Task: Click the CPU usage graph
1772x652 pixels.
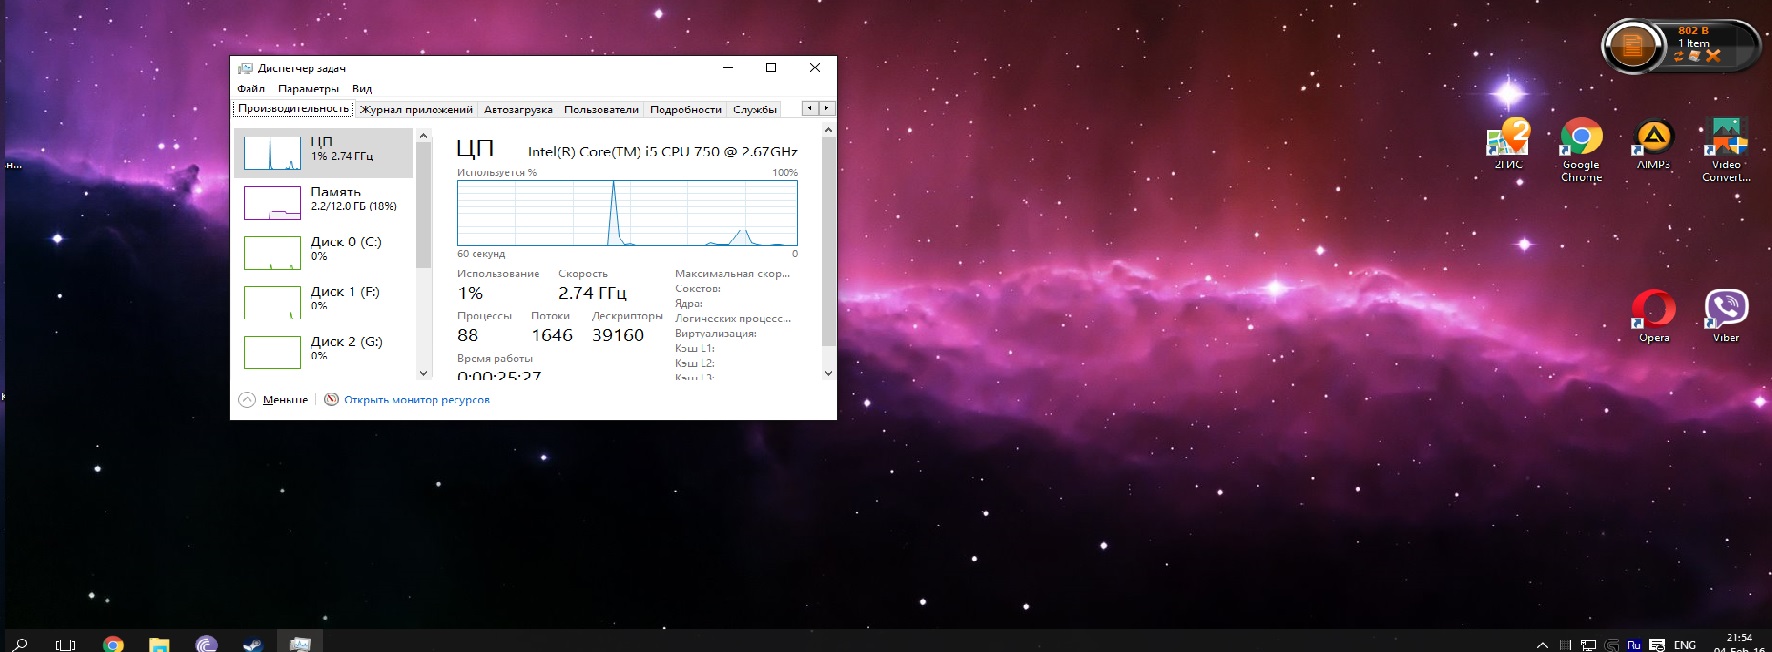Action: pos(627,213)
